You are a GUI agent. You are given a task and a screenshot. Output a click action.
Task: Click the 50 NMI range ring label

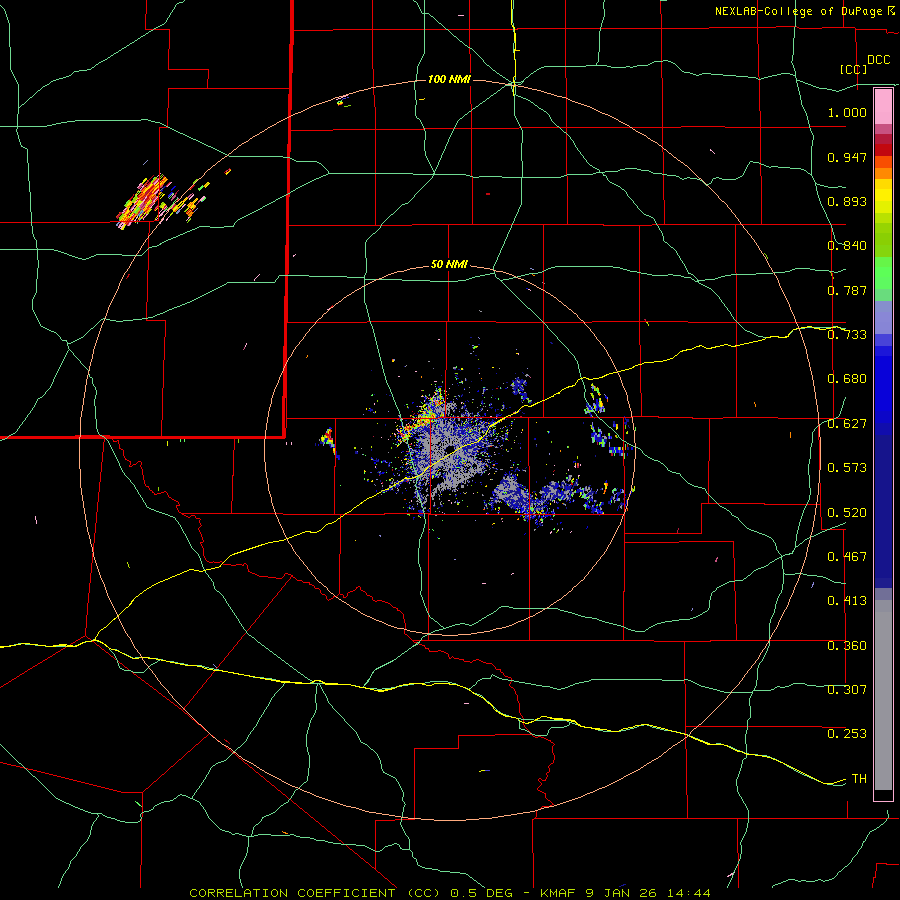coord(449,265)
